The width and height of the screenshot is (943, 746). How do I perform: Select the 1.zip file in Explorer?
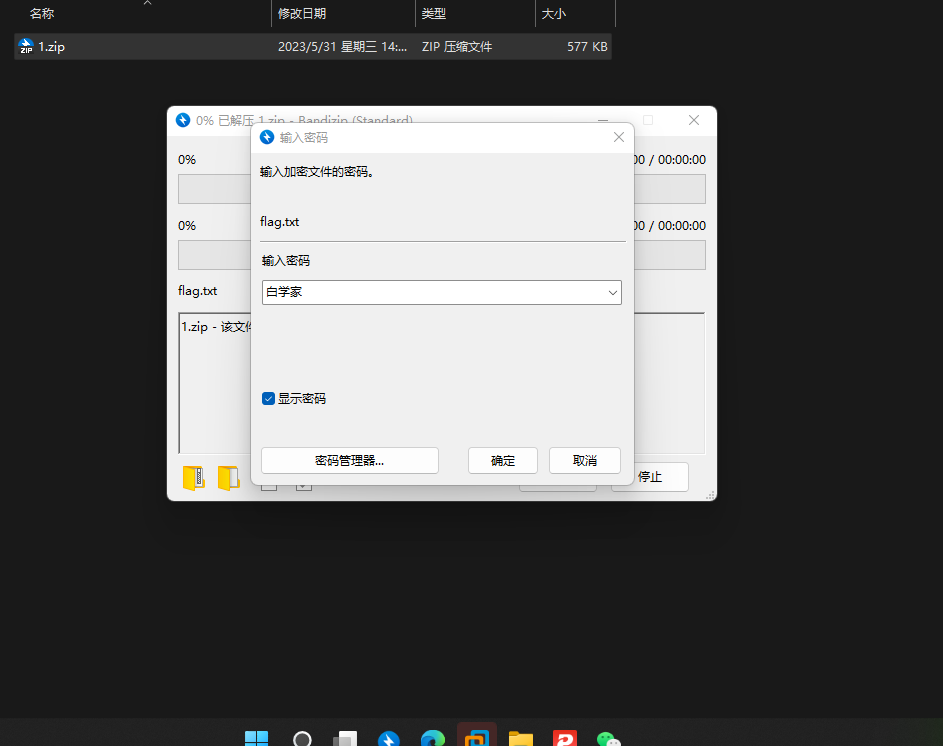click(313, 46)
